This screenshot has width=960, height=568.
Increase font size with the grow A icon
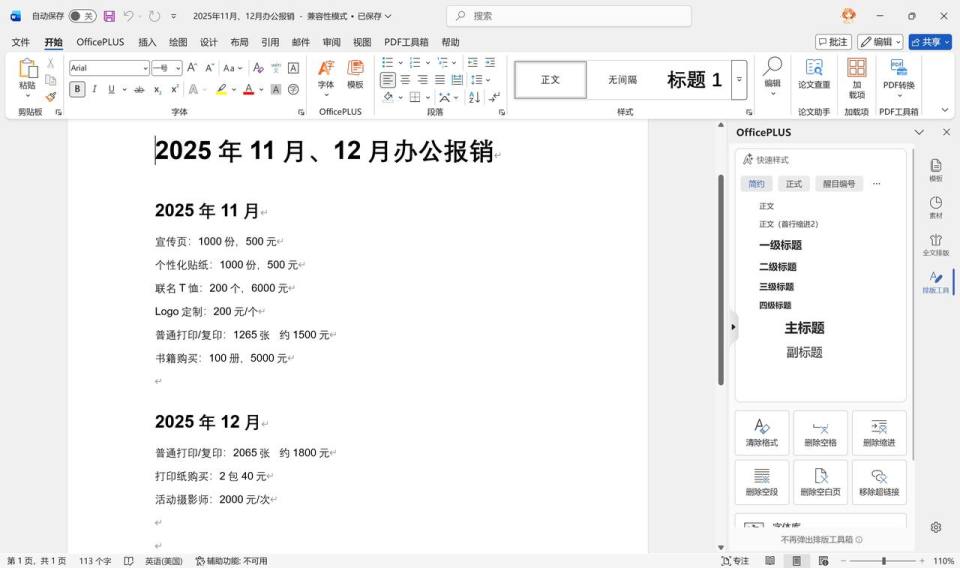(192, 68)
